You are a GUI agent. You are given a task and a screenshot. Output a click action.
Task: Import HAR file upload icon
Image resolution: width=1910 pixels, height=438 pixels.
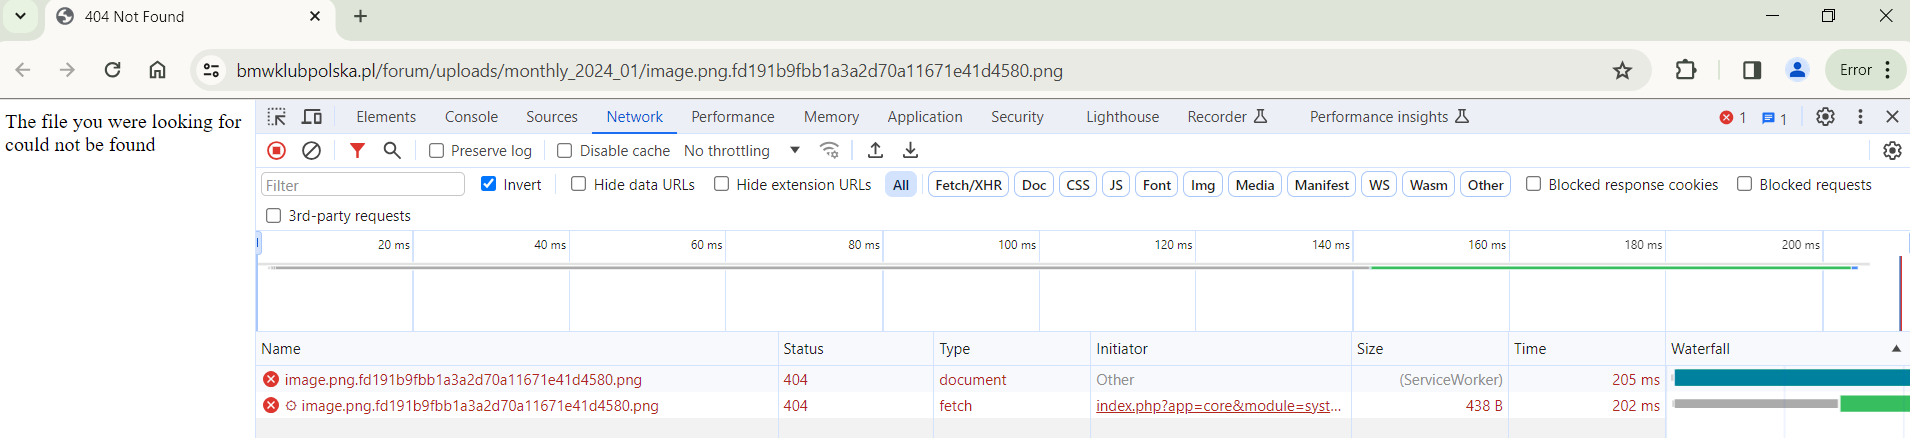875,151
